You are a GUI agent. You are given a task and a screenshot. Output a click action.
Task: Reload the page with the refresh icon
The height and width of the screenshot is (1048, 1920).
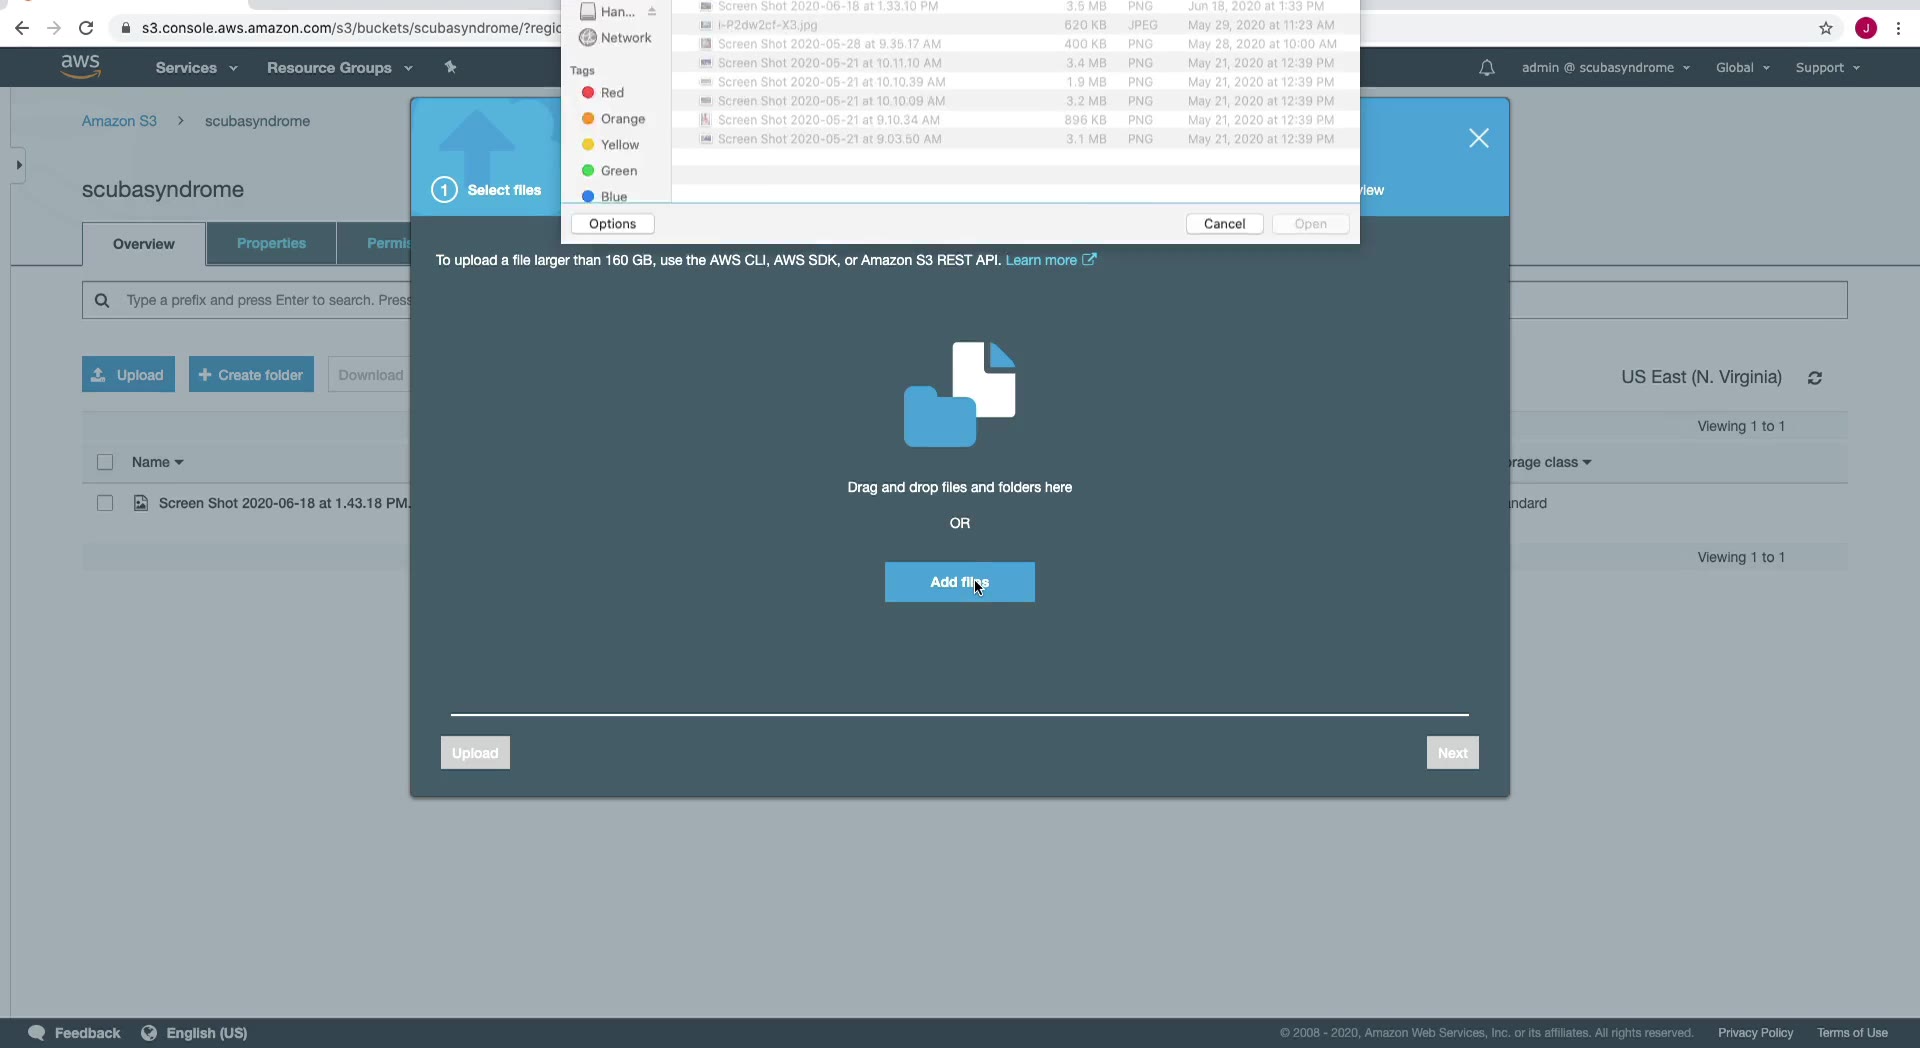(86, 28)
